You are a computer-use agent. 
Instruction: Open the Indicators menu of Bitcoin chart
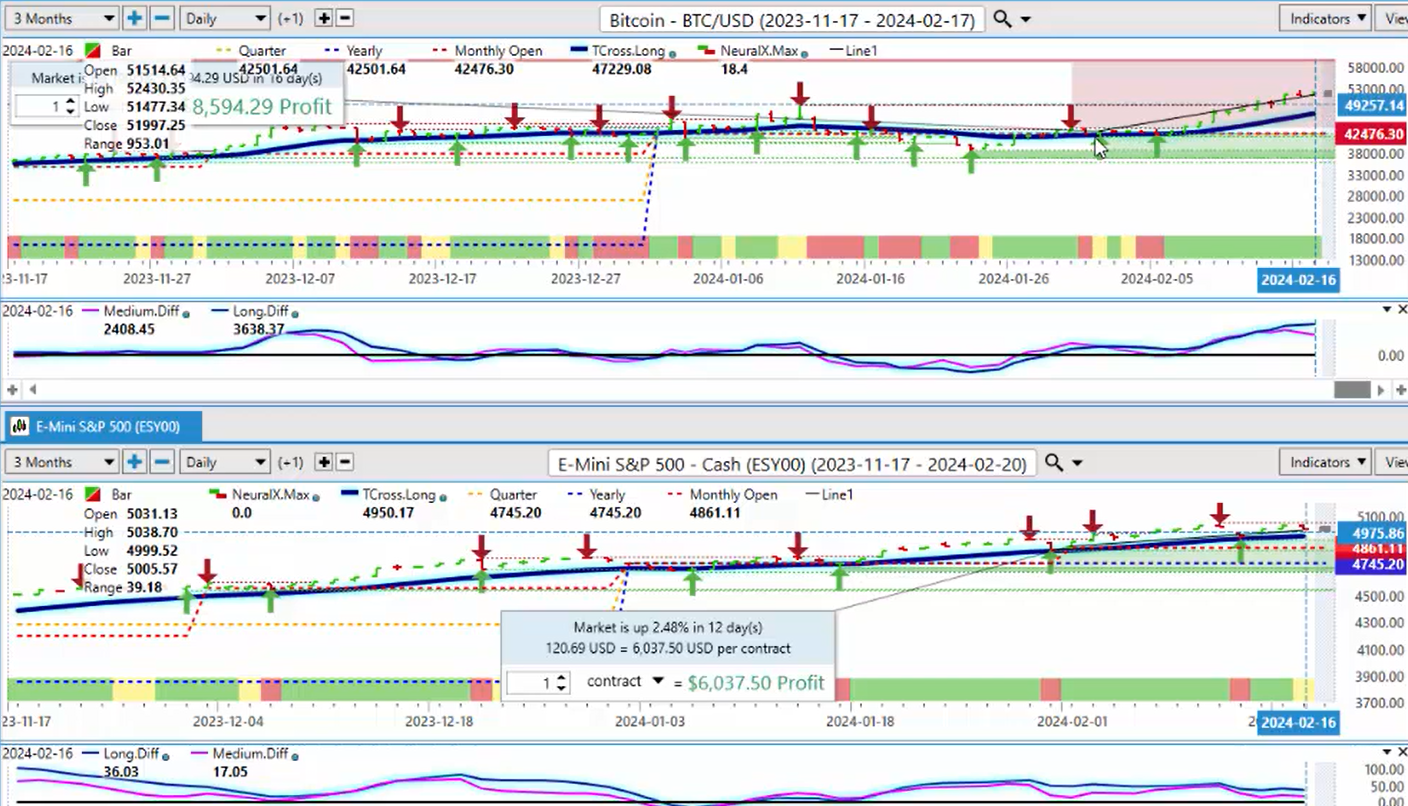(1325, 18)
